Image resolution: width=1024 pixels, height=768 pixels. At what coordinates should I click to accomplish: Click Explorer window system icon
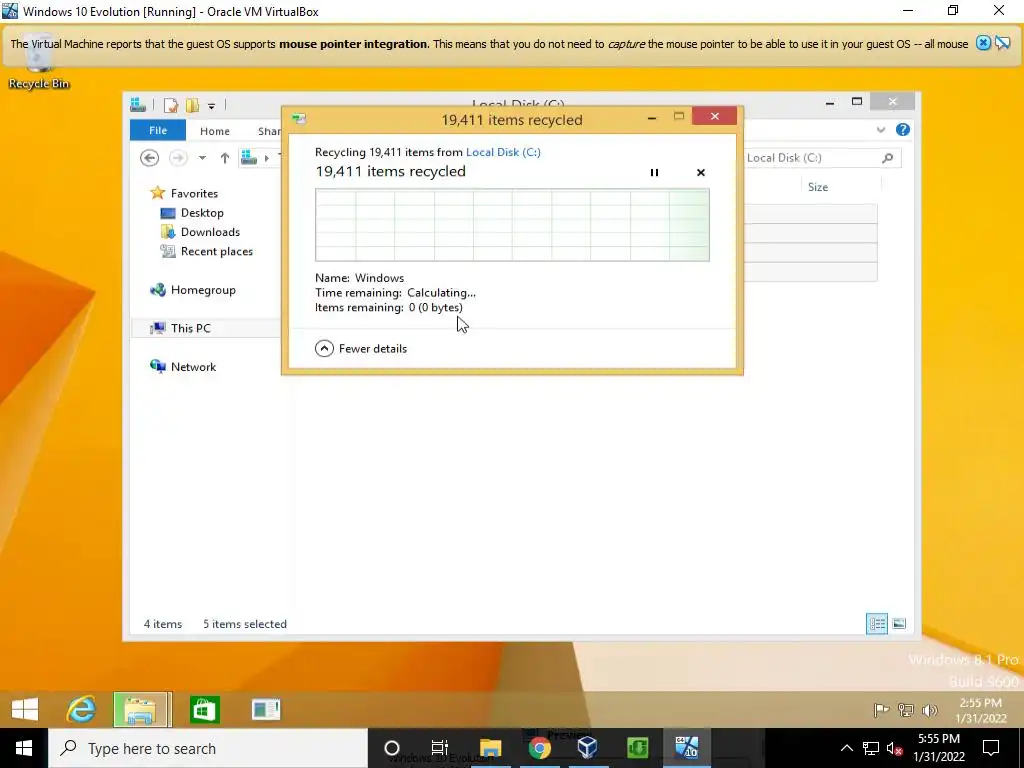click(138, 104)
